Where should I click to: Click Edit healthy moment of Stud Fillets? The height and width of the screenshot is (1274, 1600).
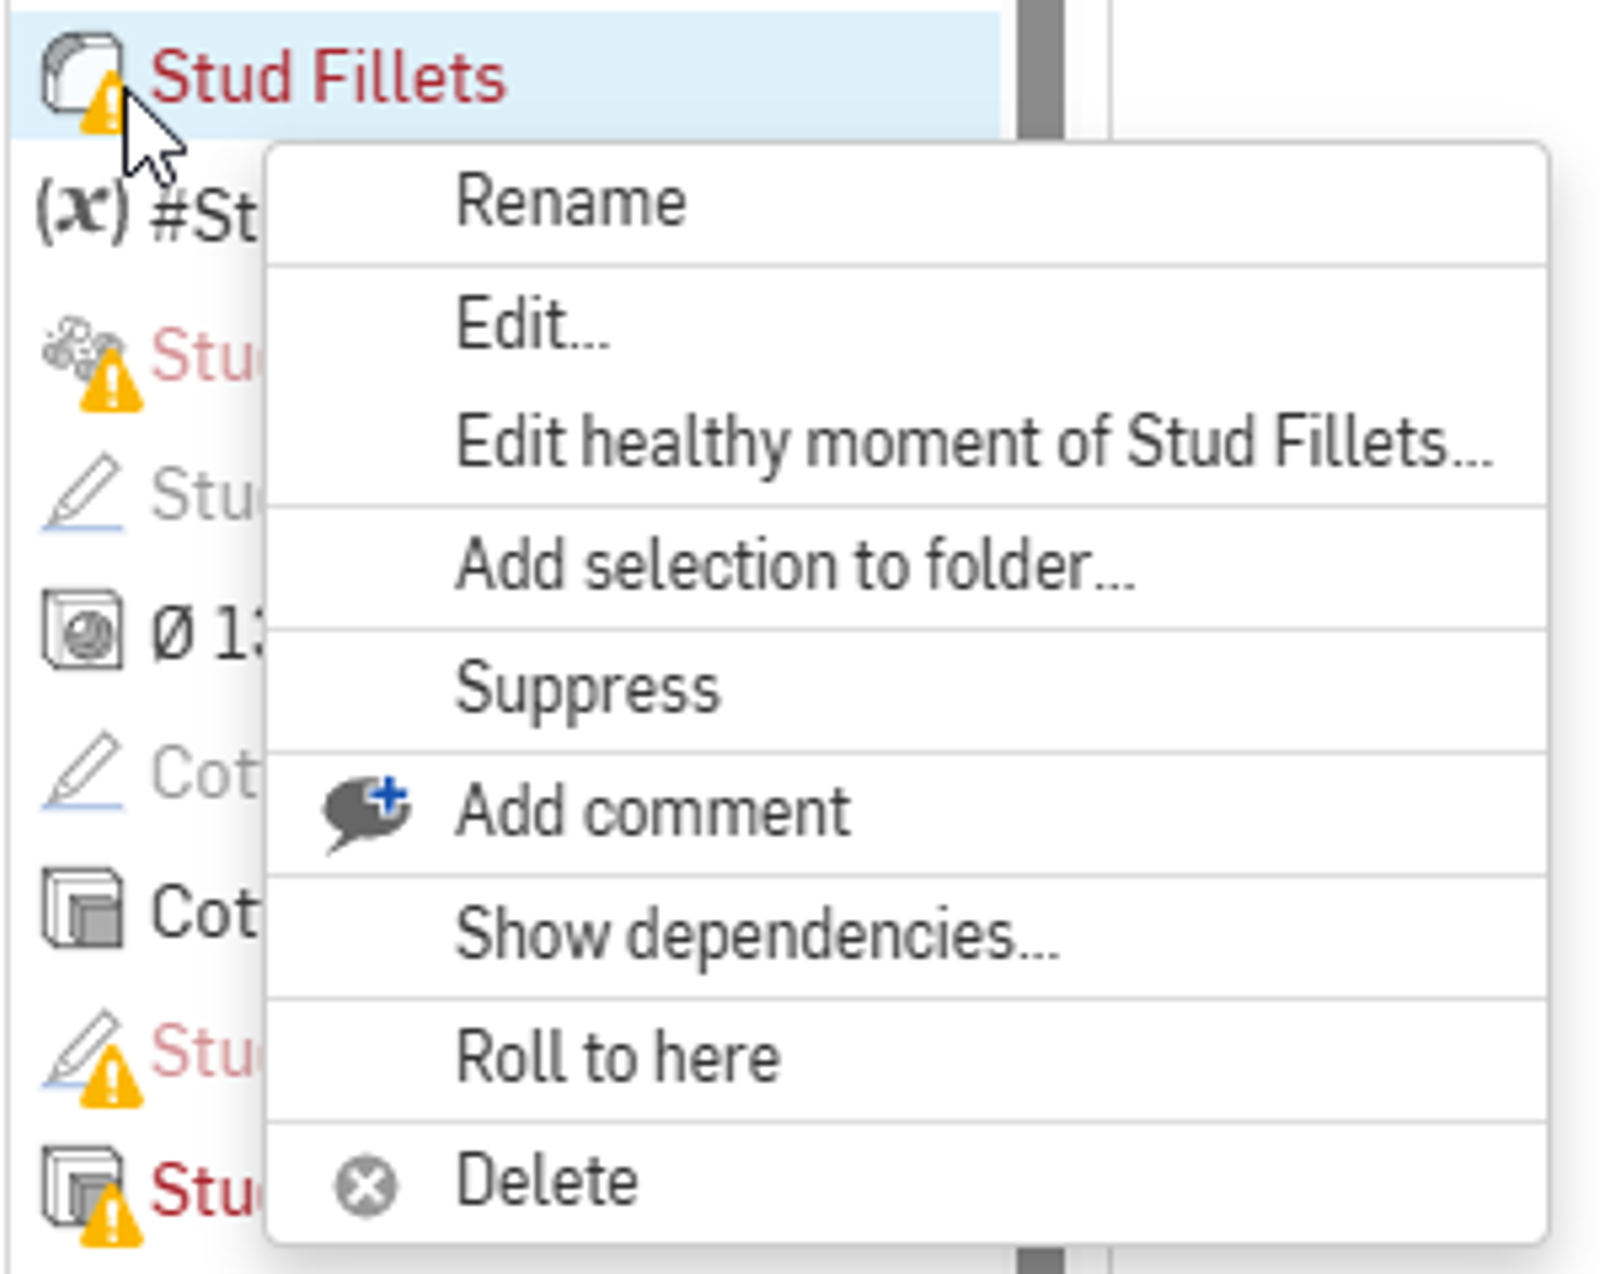975,445
